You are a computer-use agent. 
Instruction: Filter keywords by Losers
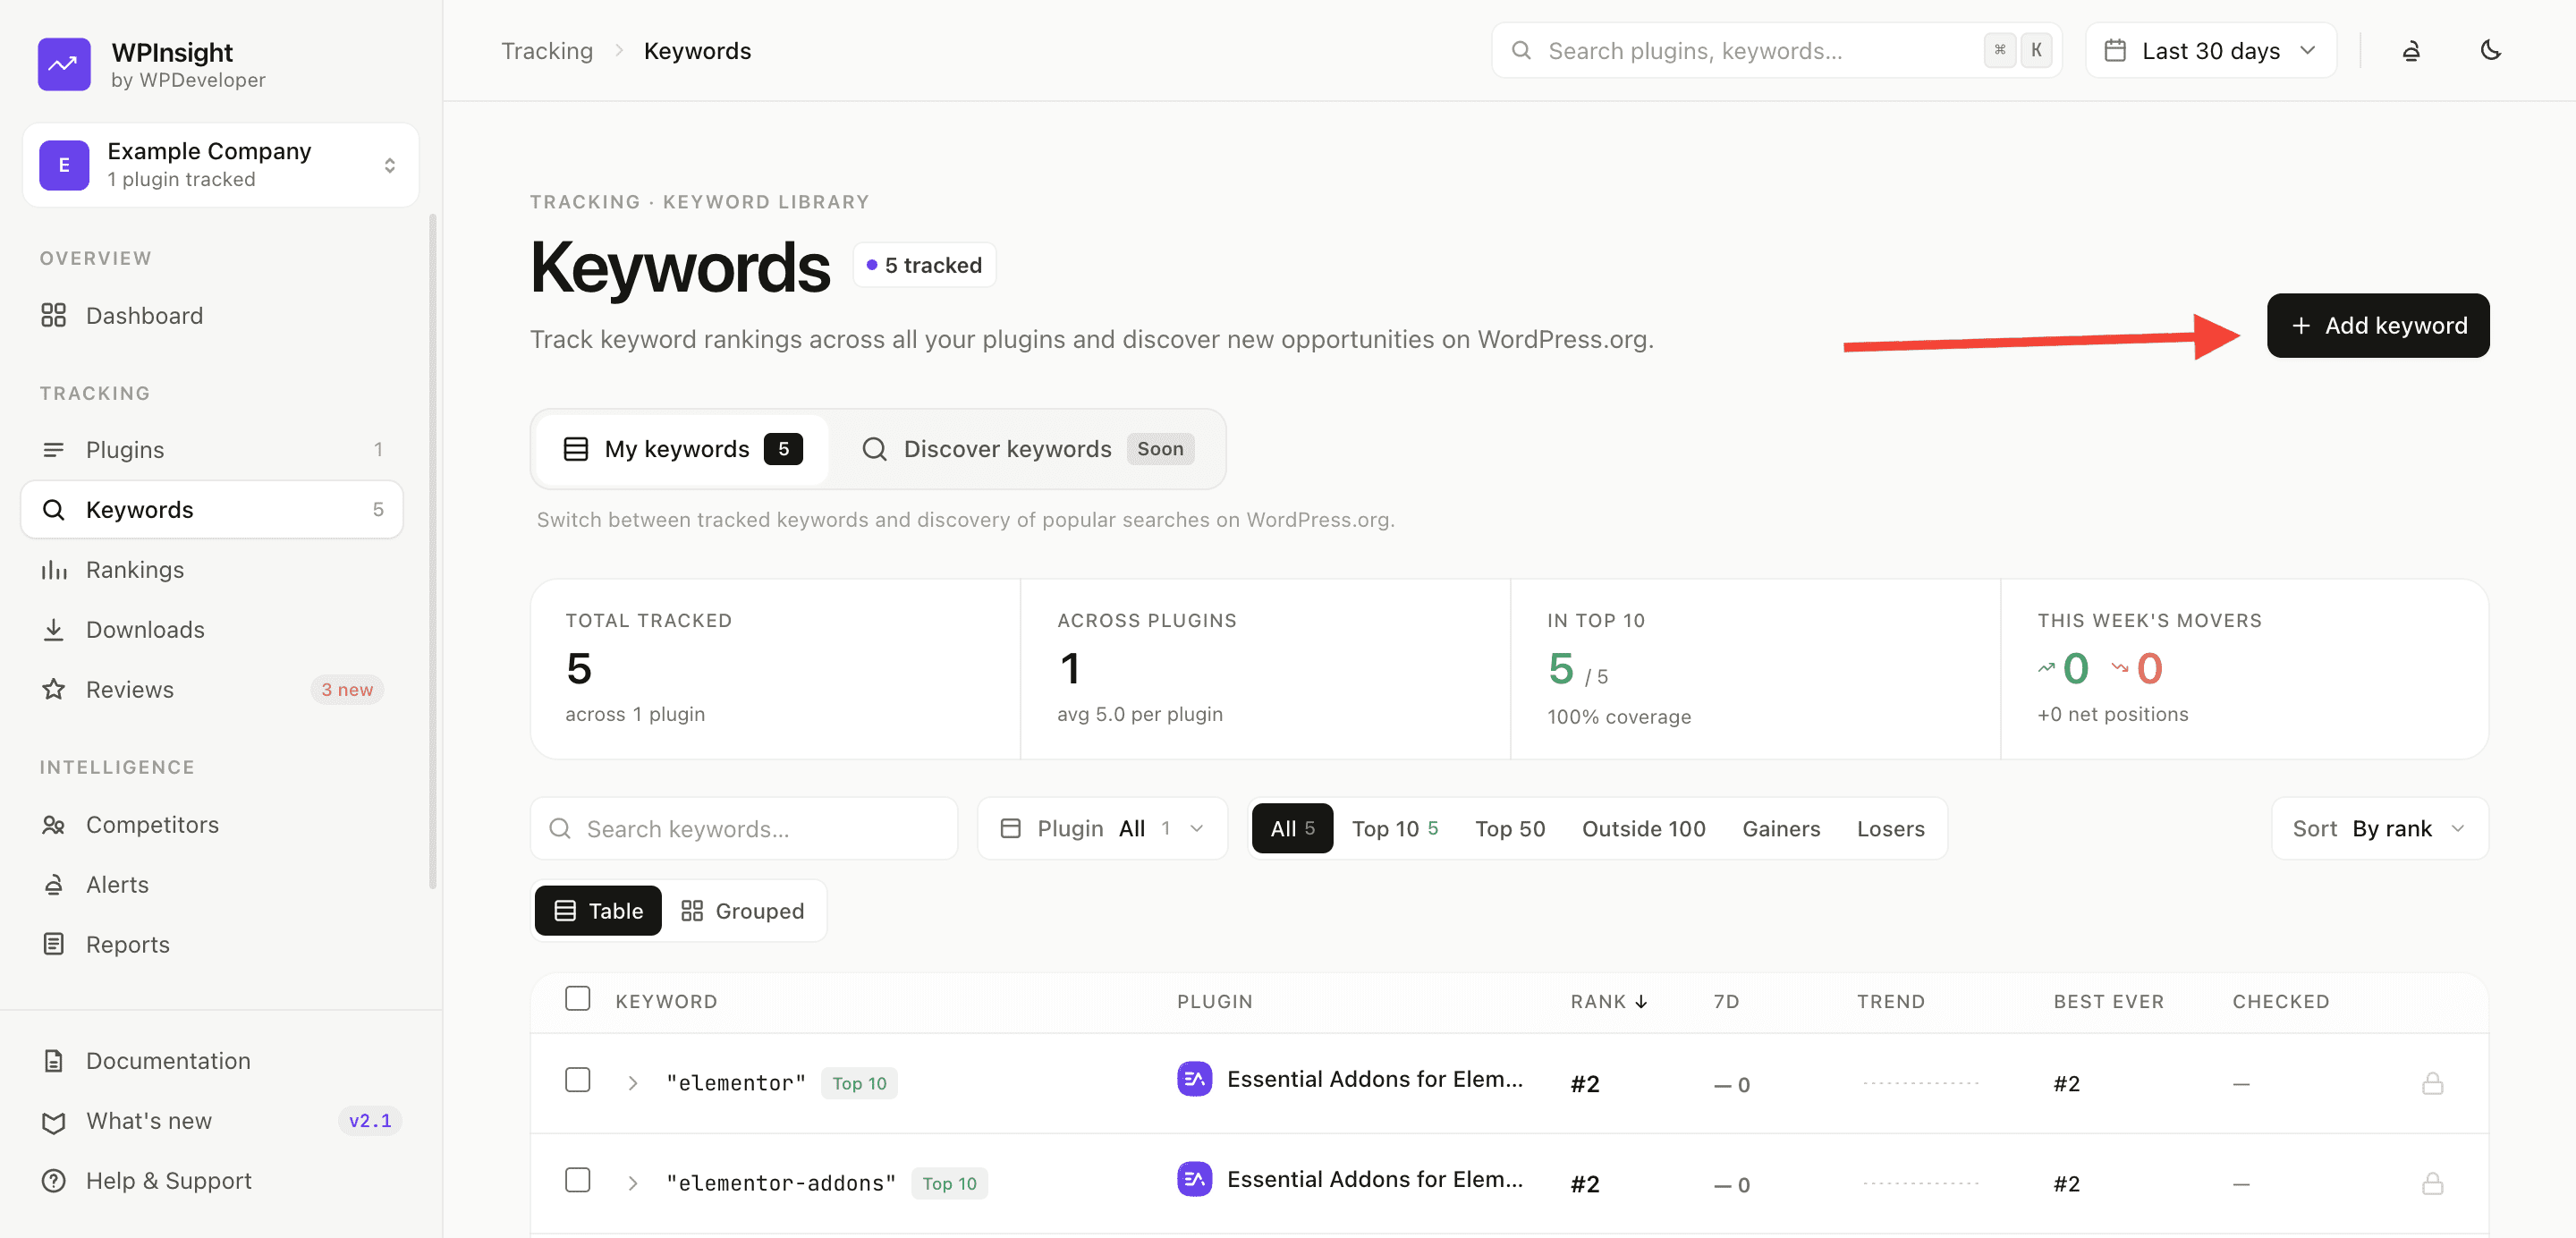[x=1890, y=829]
